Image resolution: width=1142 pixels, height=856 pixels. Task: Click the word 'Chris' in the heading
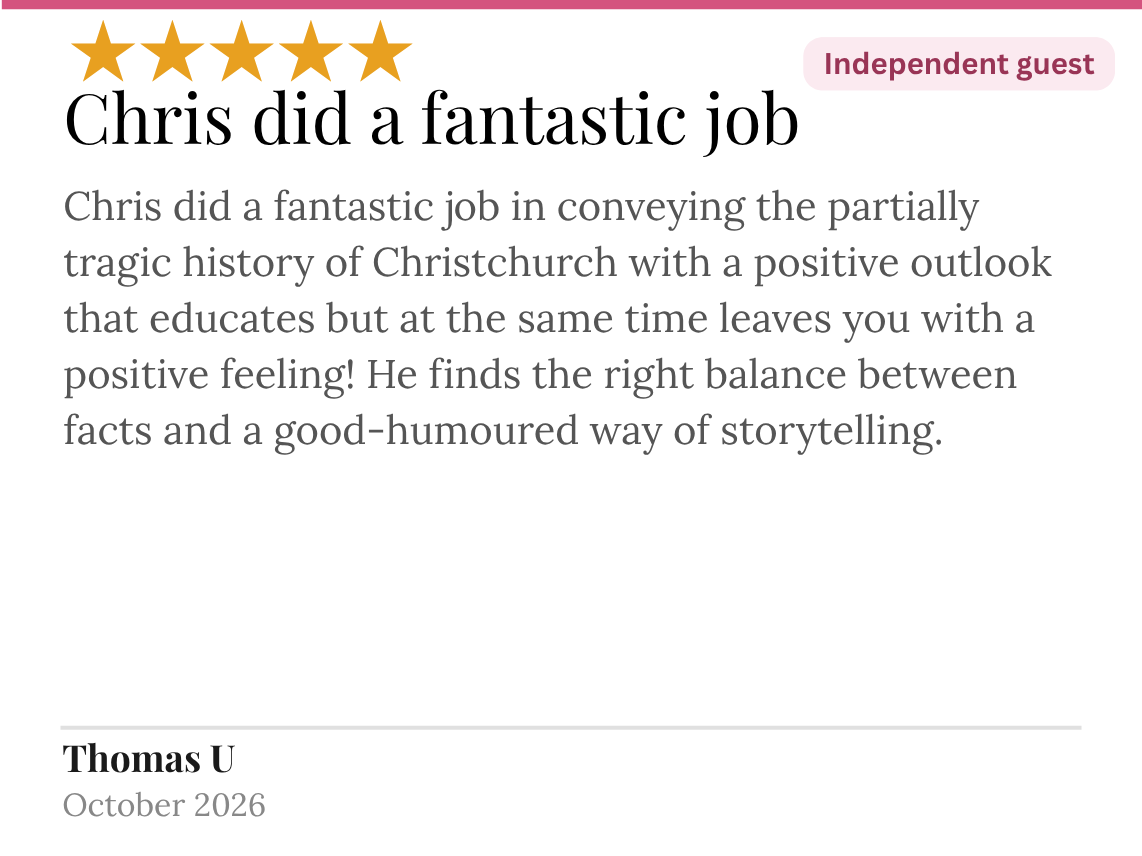coord(149,118)
